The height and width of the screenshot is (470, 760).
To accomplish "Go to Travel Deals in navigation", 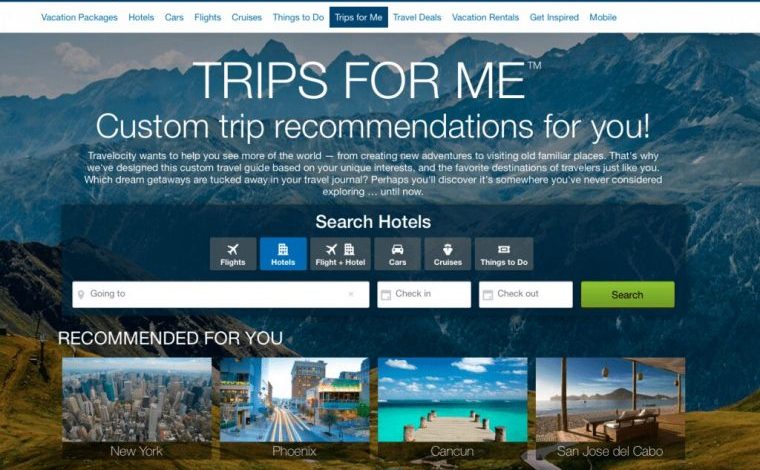I will [x=417, y=17].
